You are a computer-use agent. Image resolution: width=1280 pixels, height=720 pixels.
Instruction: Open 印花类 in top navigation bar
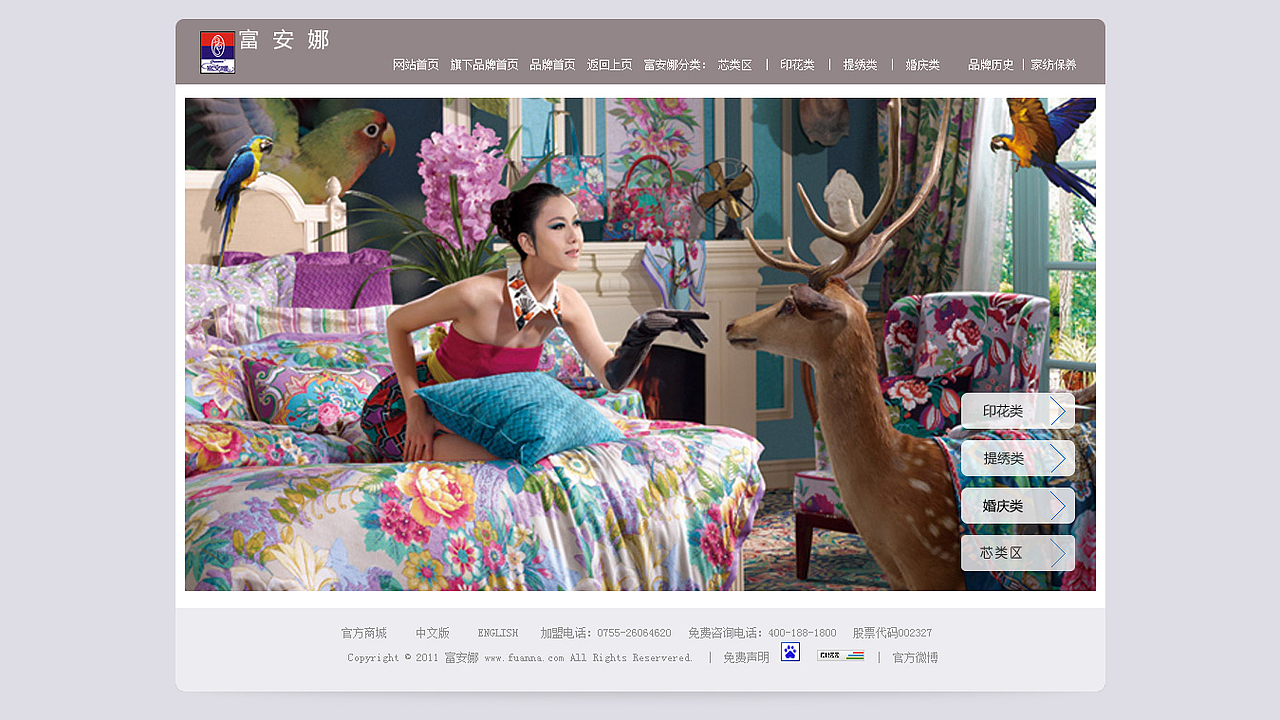[797, 65]
